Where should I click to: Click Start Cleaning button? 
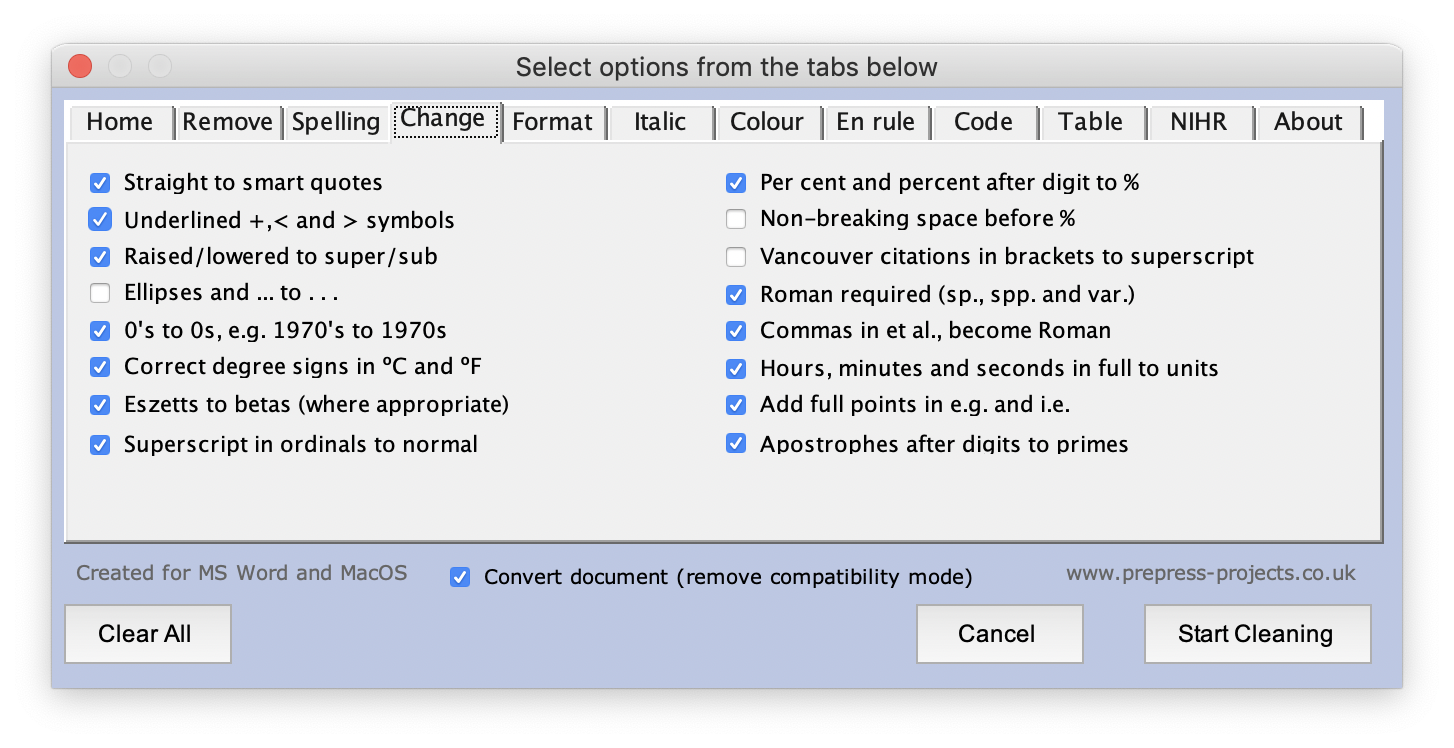coord(1256,634)
